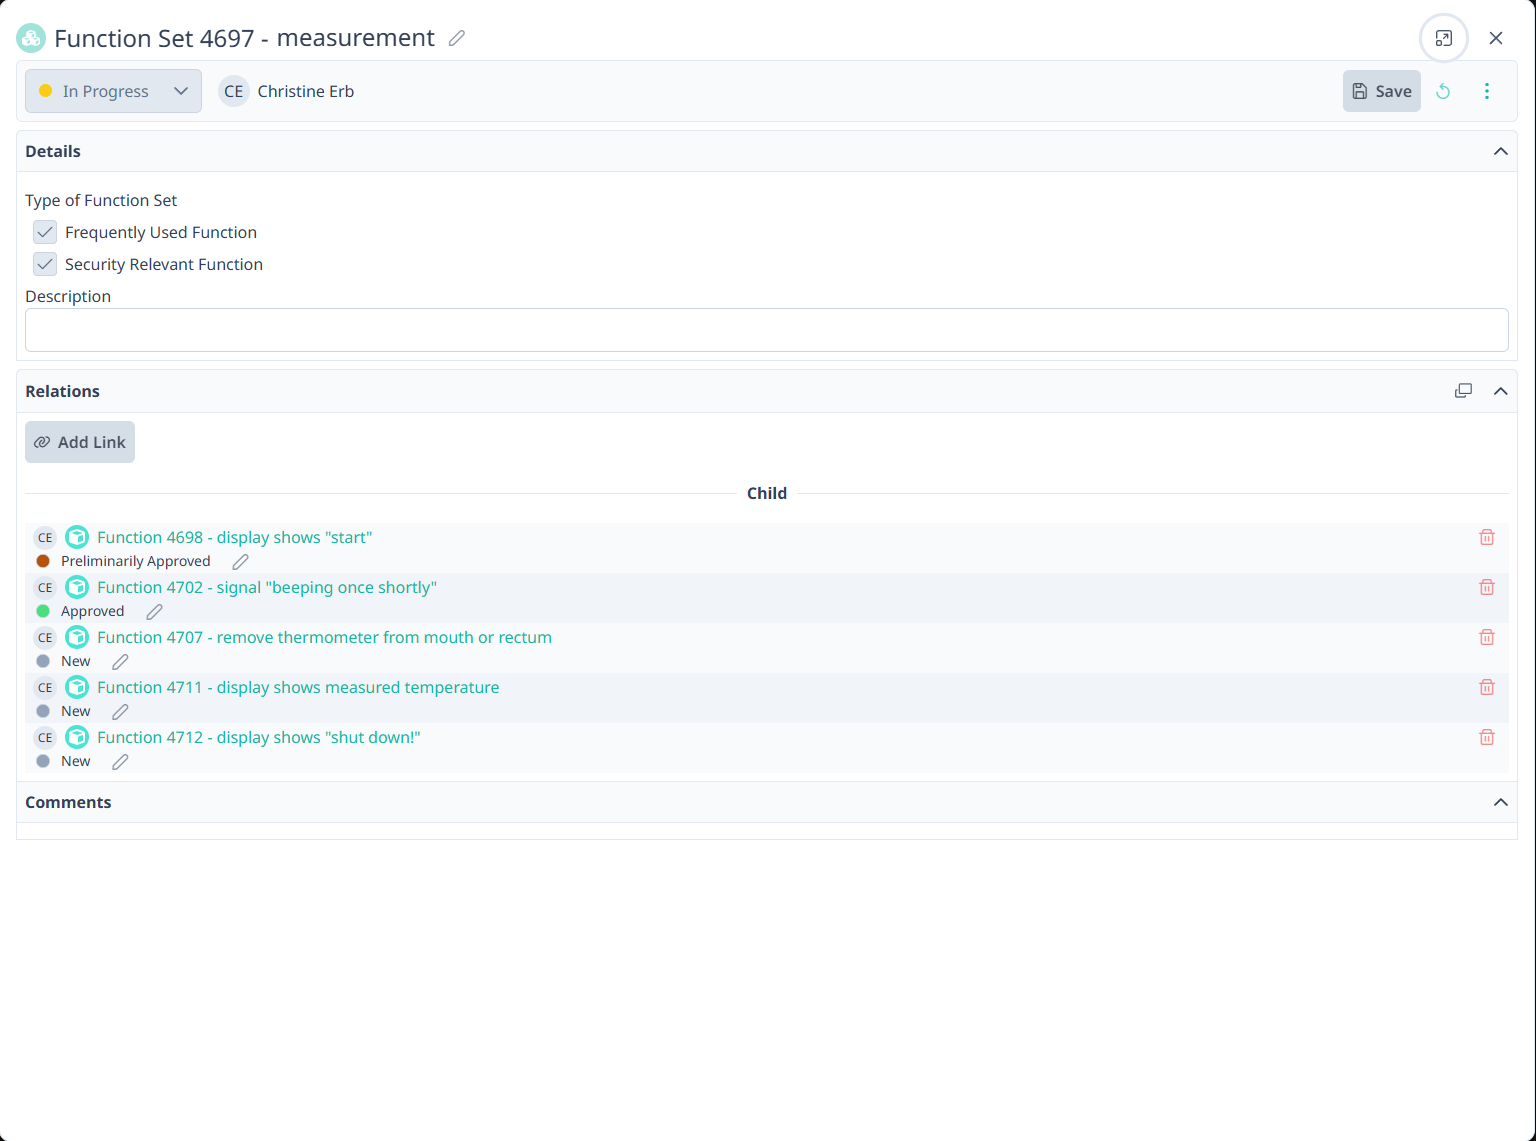The width and height of the screenshot is (1536, 1141).
Task: Edit the Function Set title pencil icon
Action: point(457,38)
